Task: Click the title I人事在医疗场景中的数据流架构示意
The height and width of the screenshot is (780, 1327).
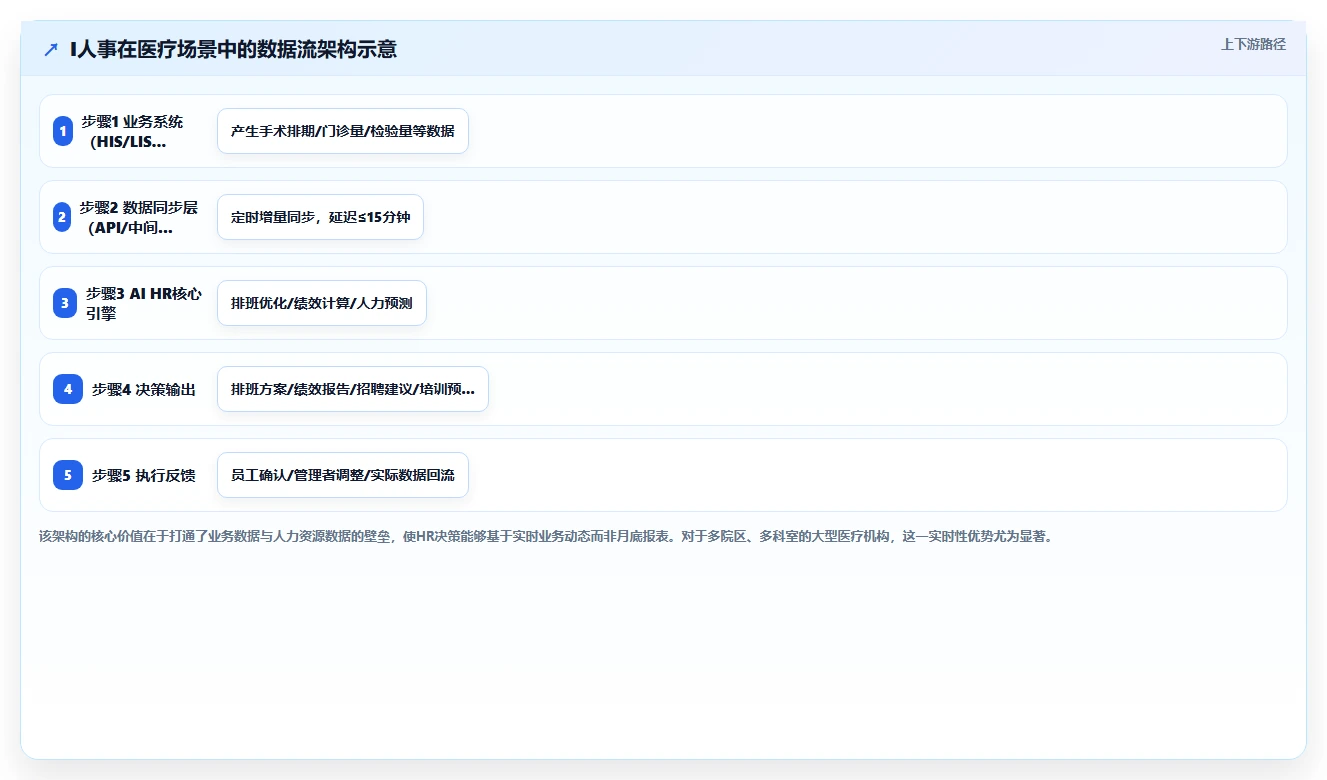Action: click(x=233, y=49)
